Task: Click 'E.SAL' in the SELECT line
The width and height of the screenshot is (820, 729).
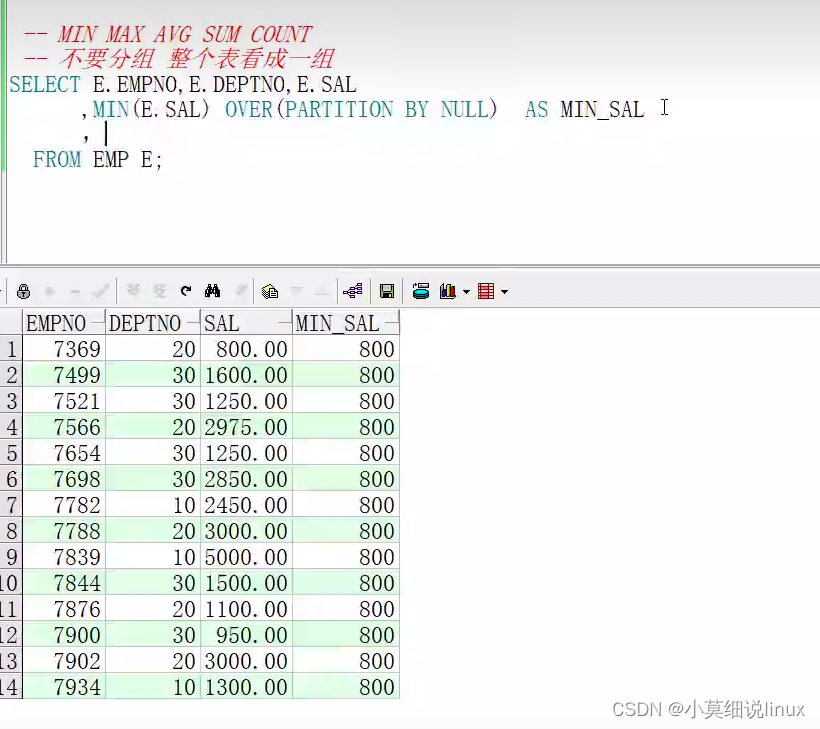Action: (327, 85)
